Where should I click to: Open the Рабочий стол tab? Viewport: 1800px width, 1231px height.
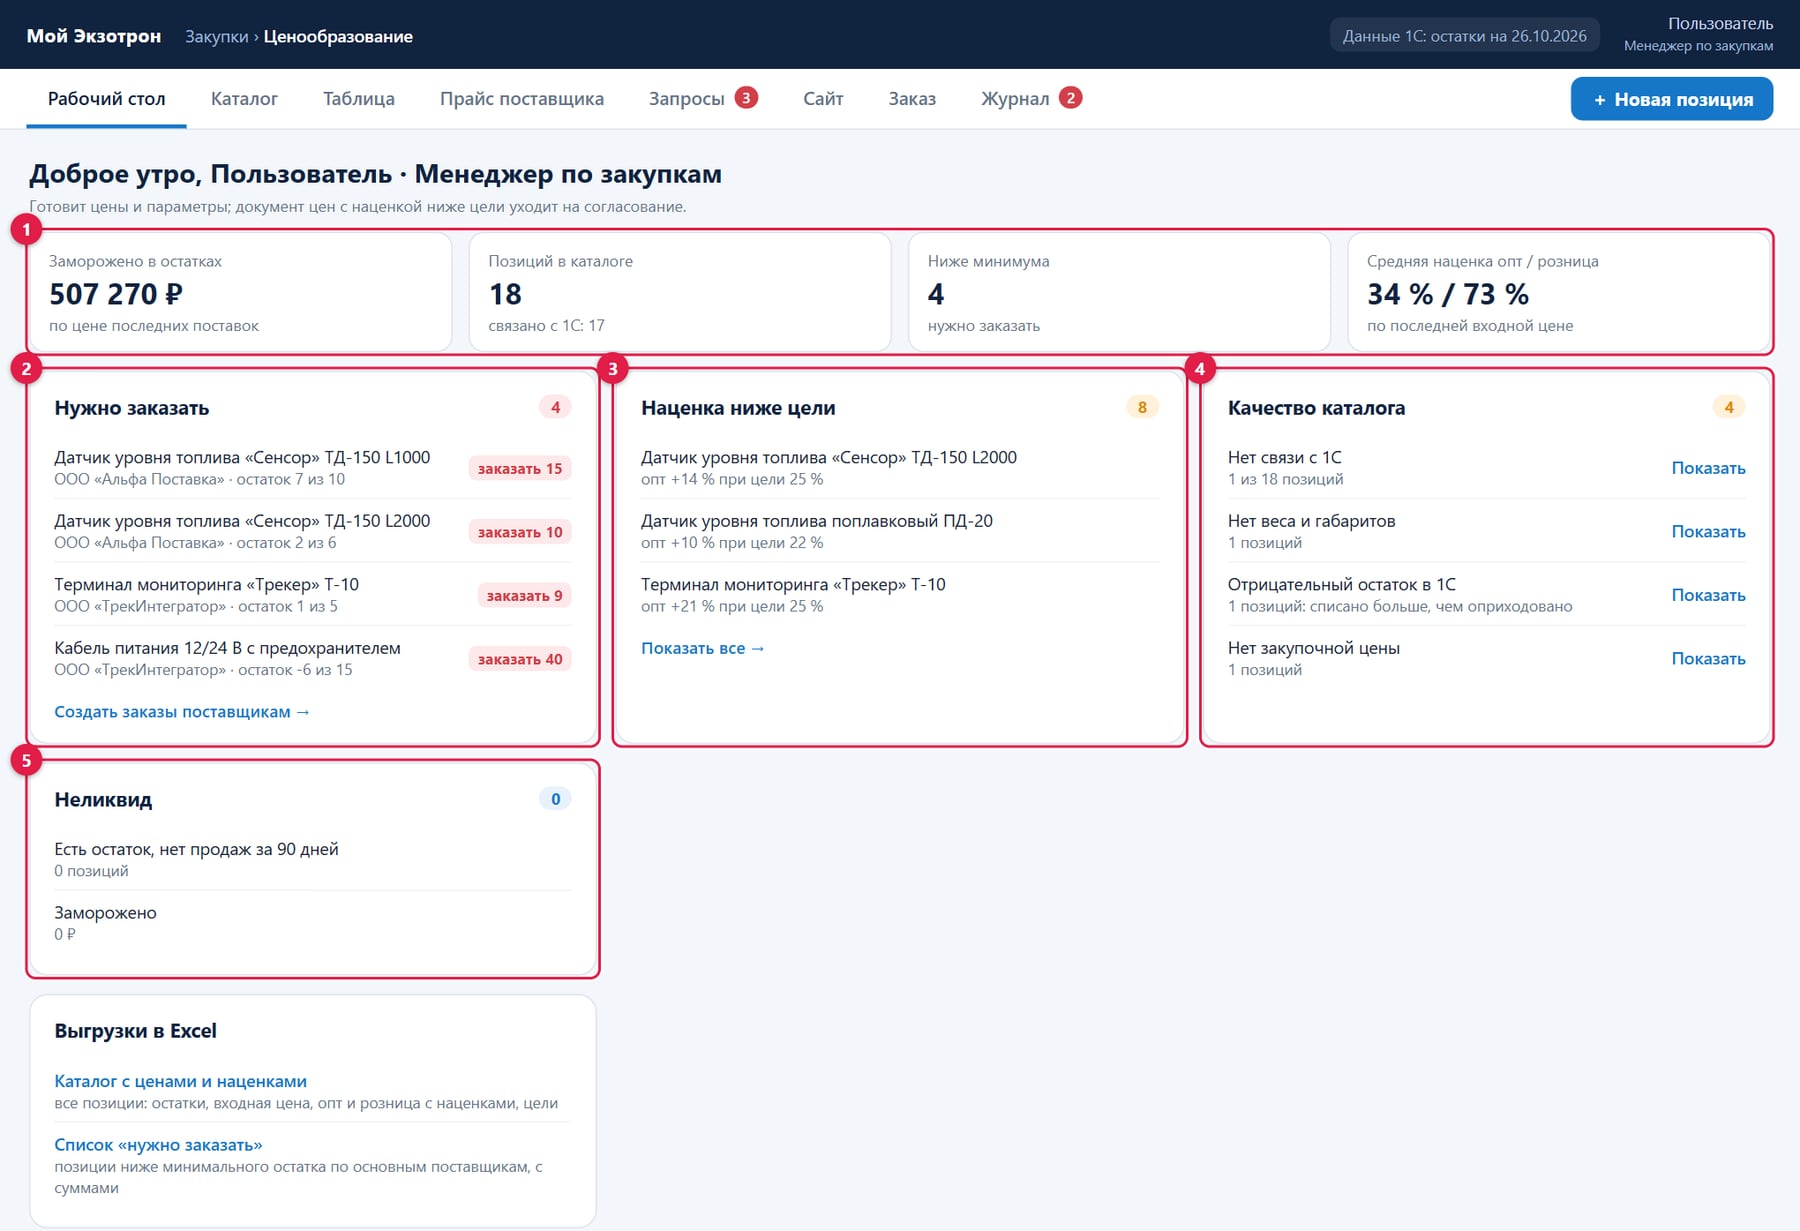click(x=107, y=99)
